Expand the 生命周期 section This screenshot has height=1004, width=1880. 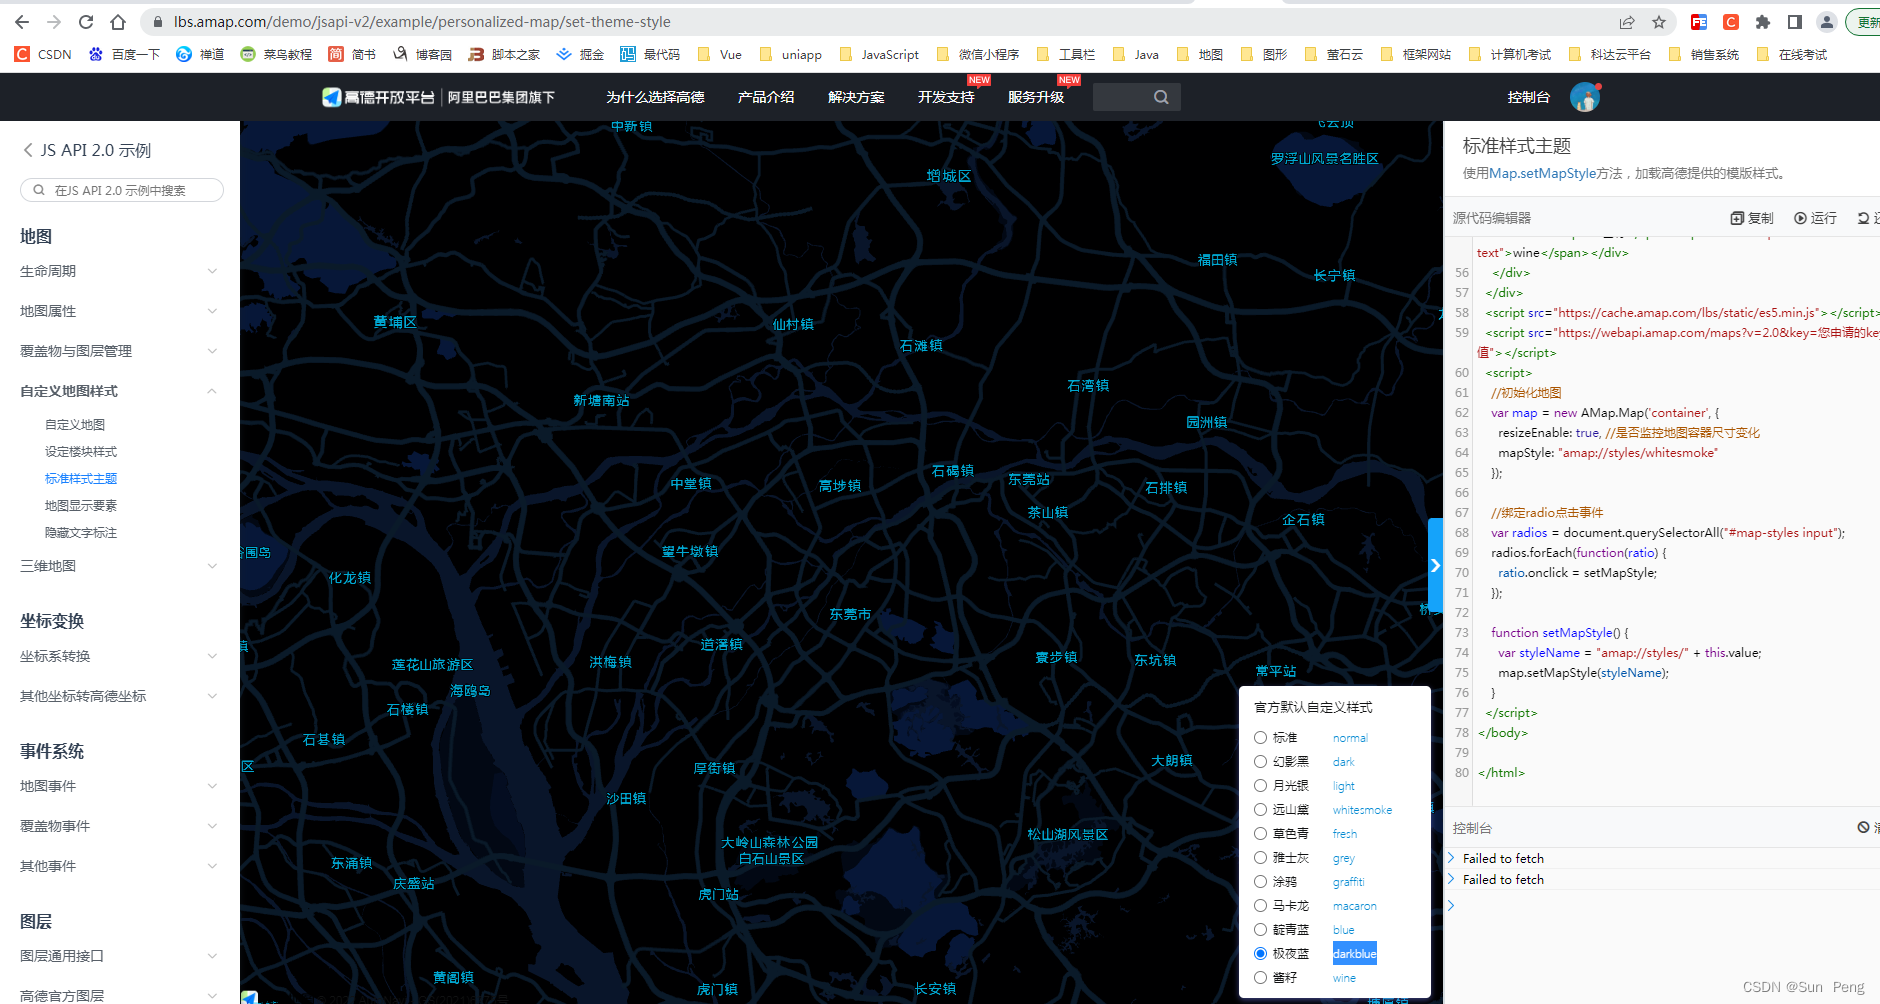tap(120, 271)
